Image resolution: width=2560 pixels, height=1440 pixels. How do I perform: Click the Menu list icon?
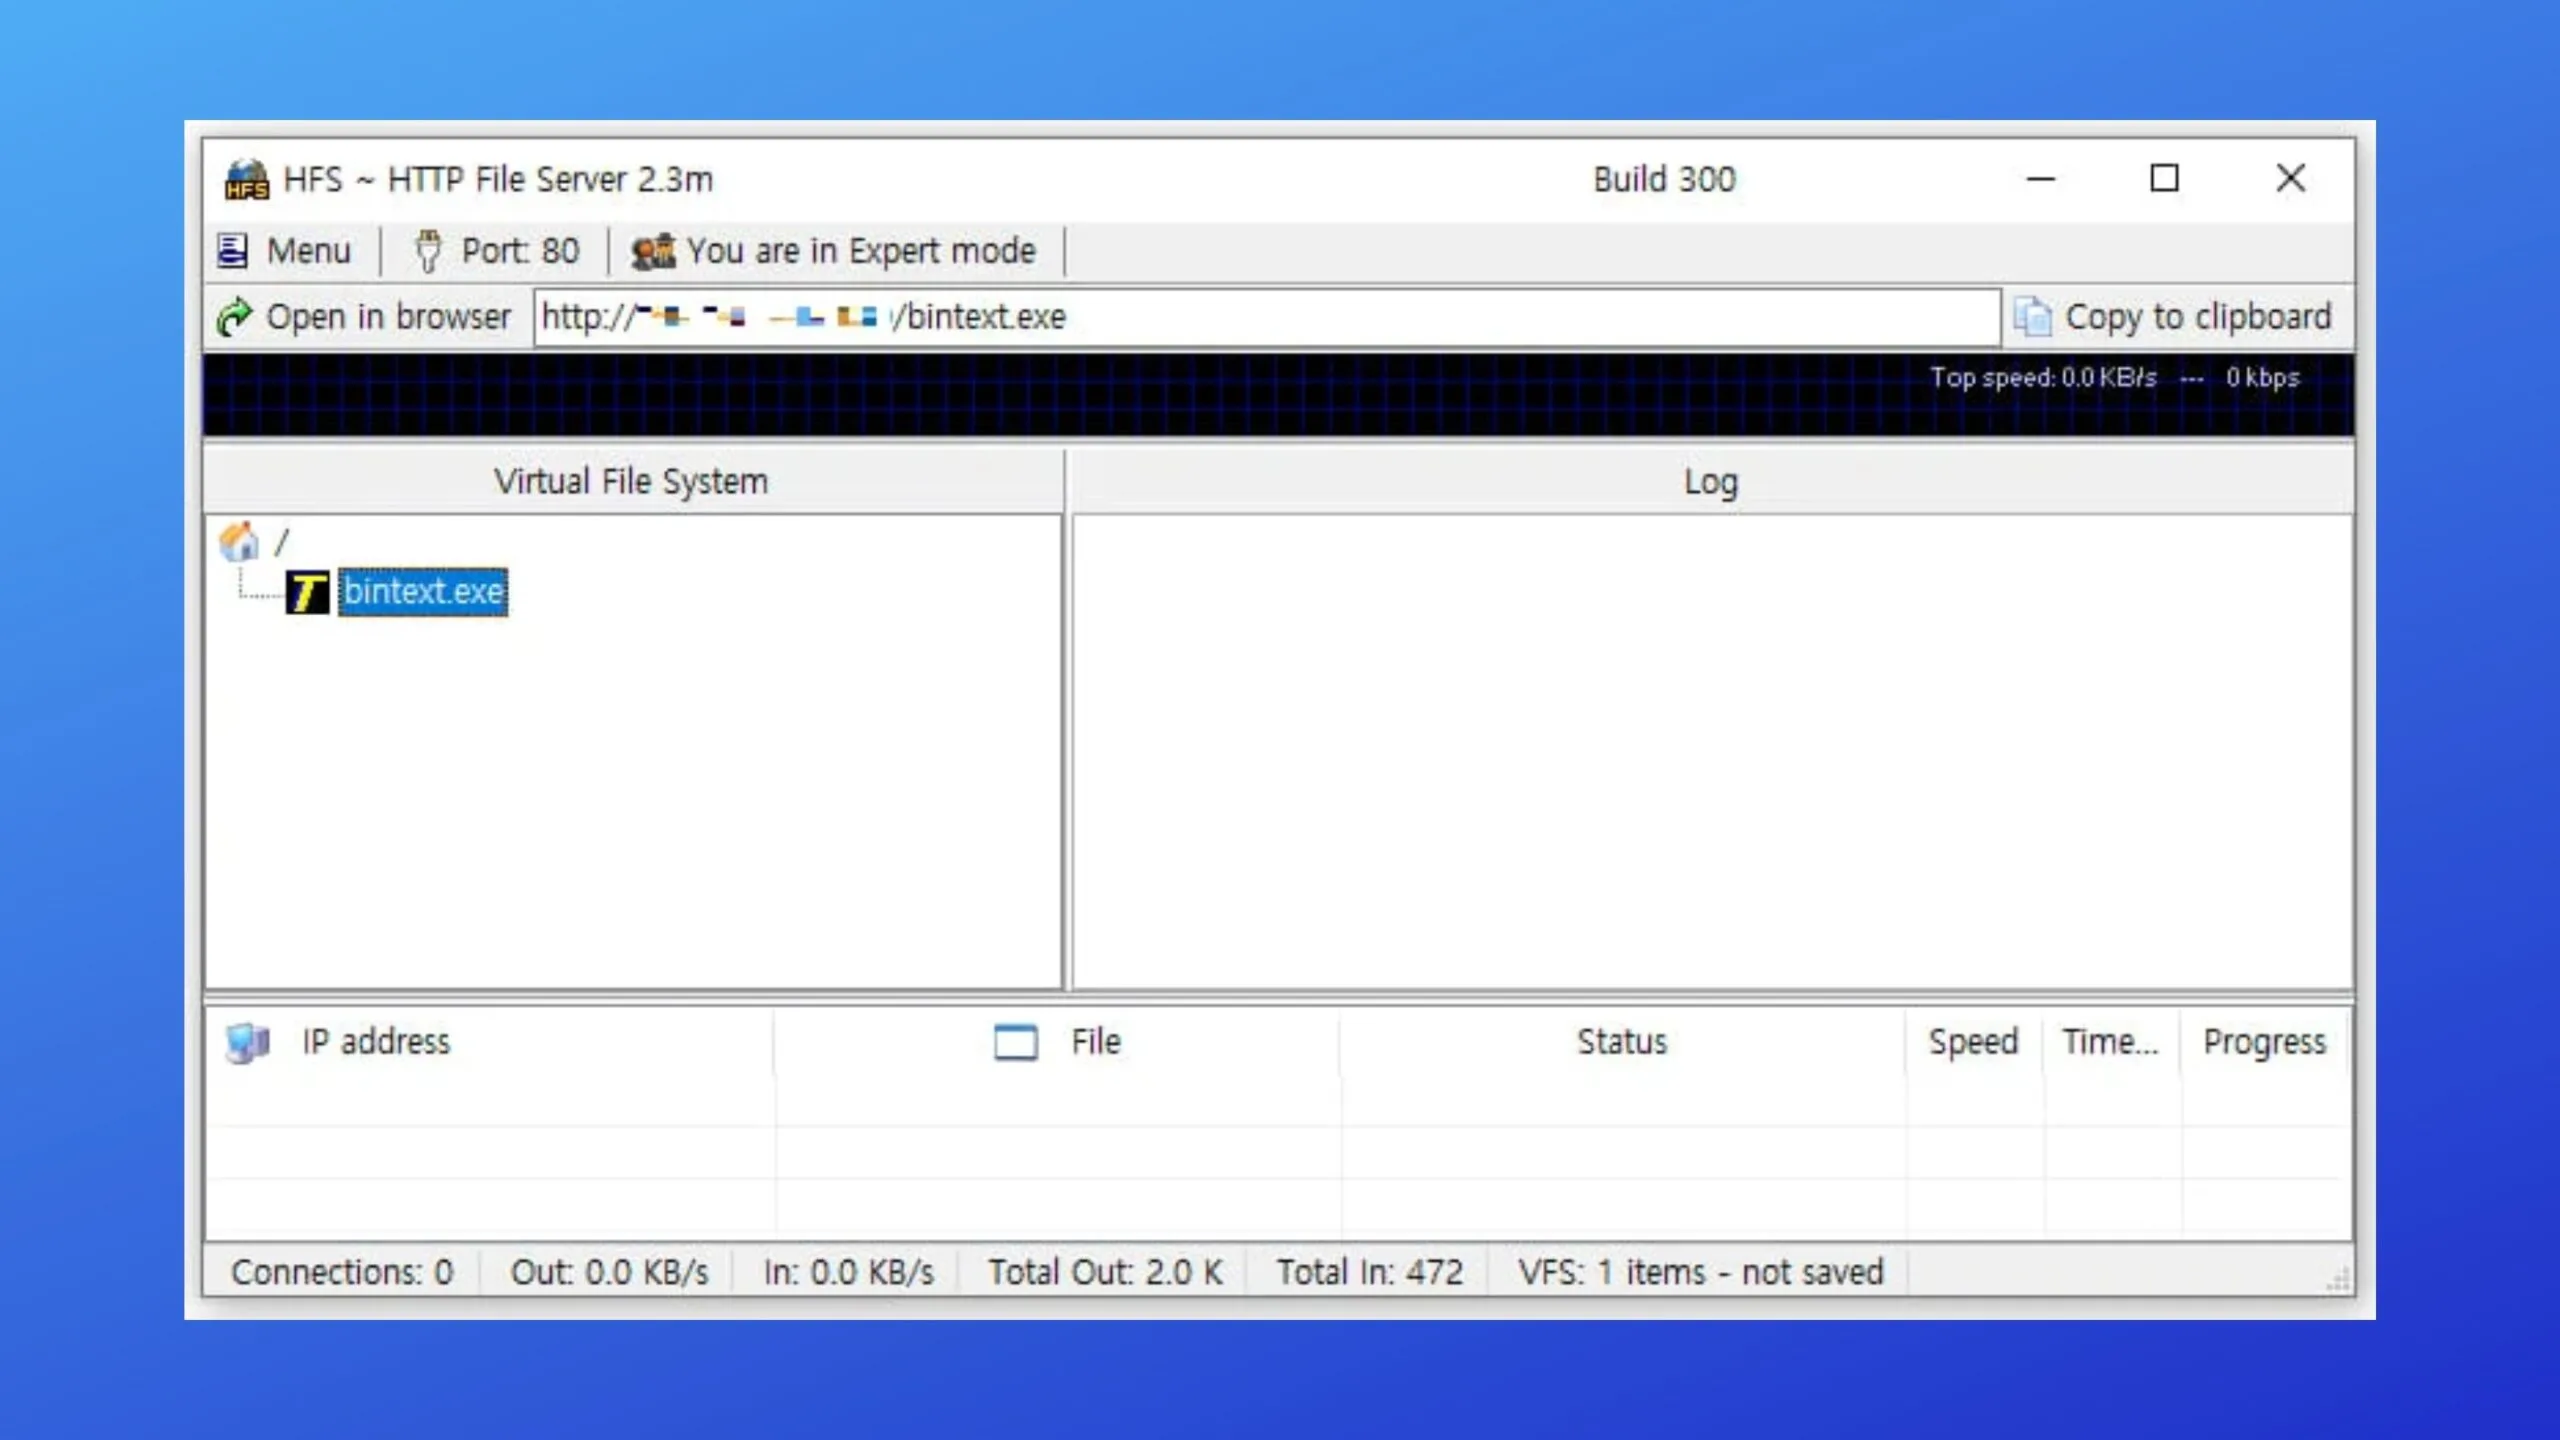(x=232, y=250)
